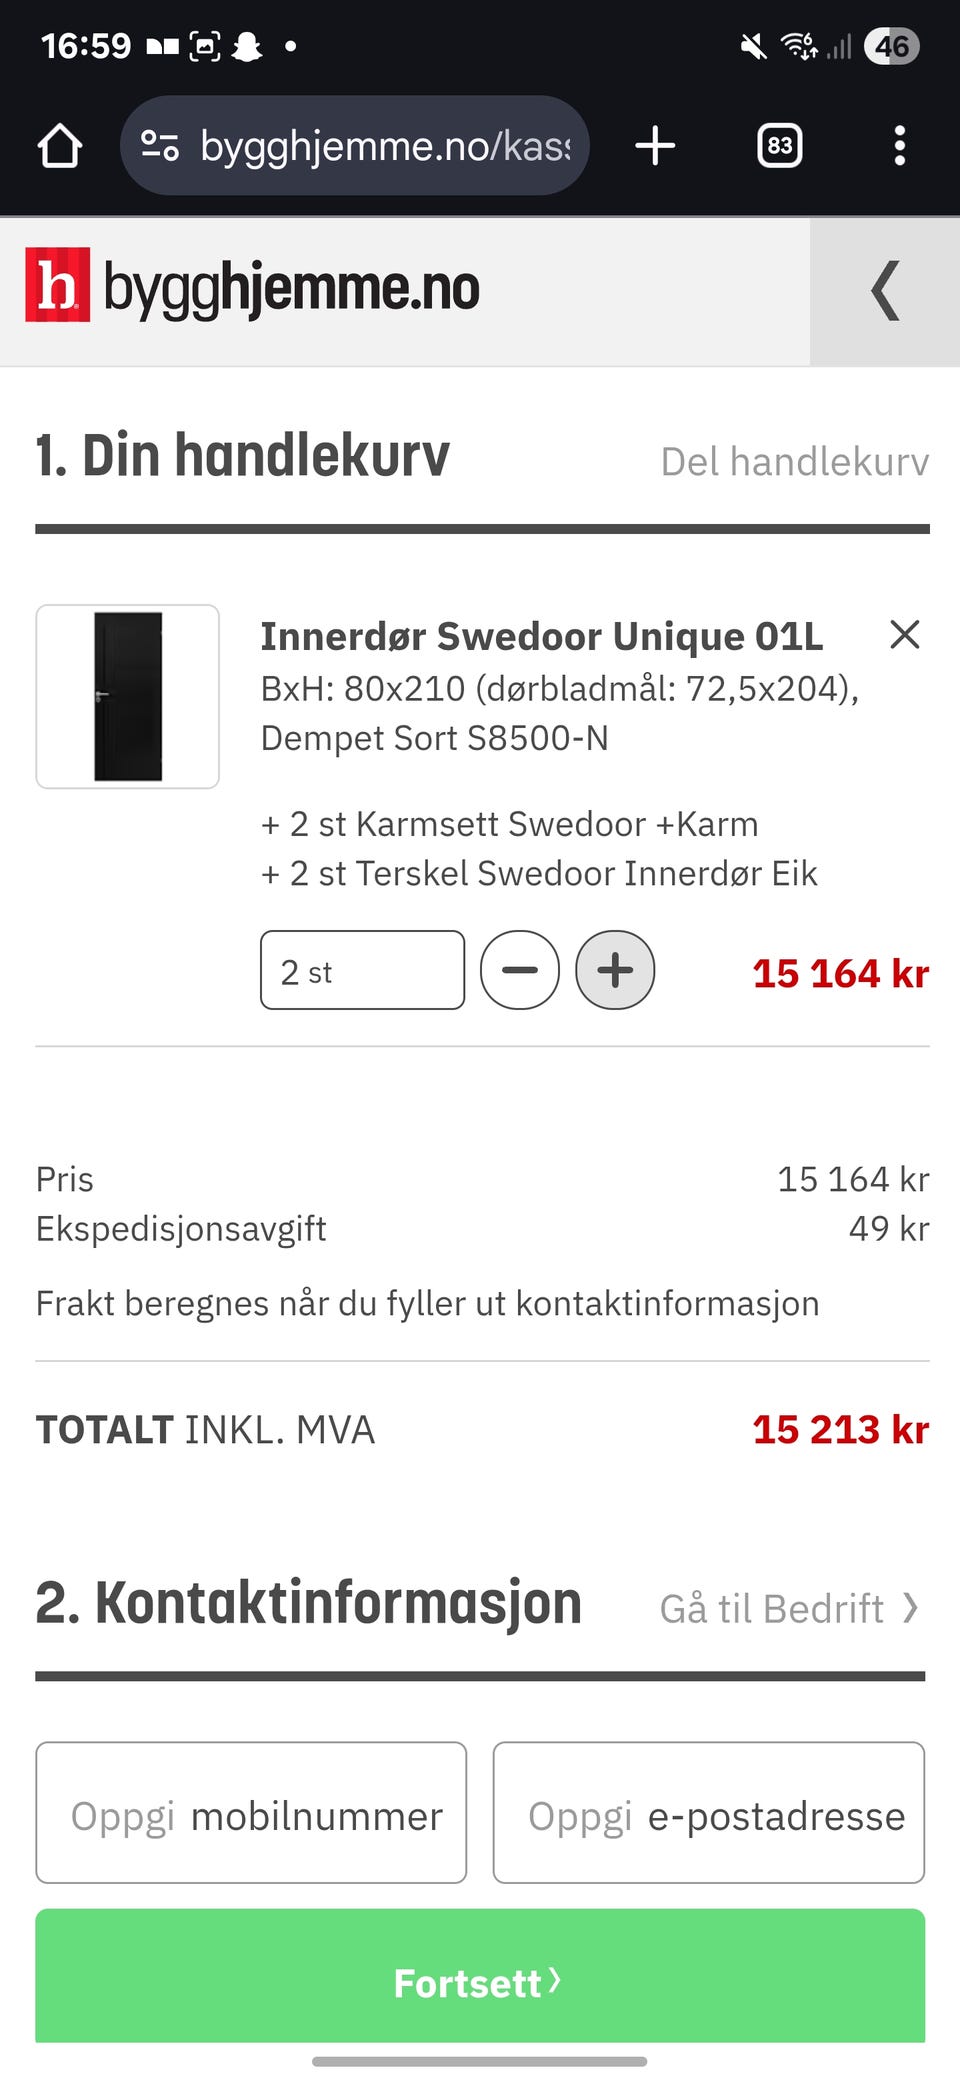Go back with the chevron arrow
This screenshot has height=2080, width=960.
click(x=885, y=291)
